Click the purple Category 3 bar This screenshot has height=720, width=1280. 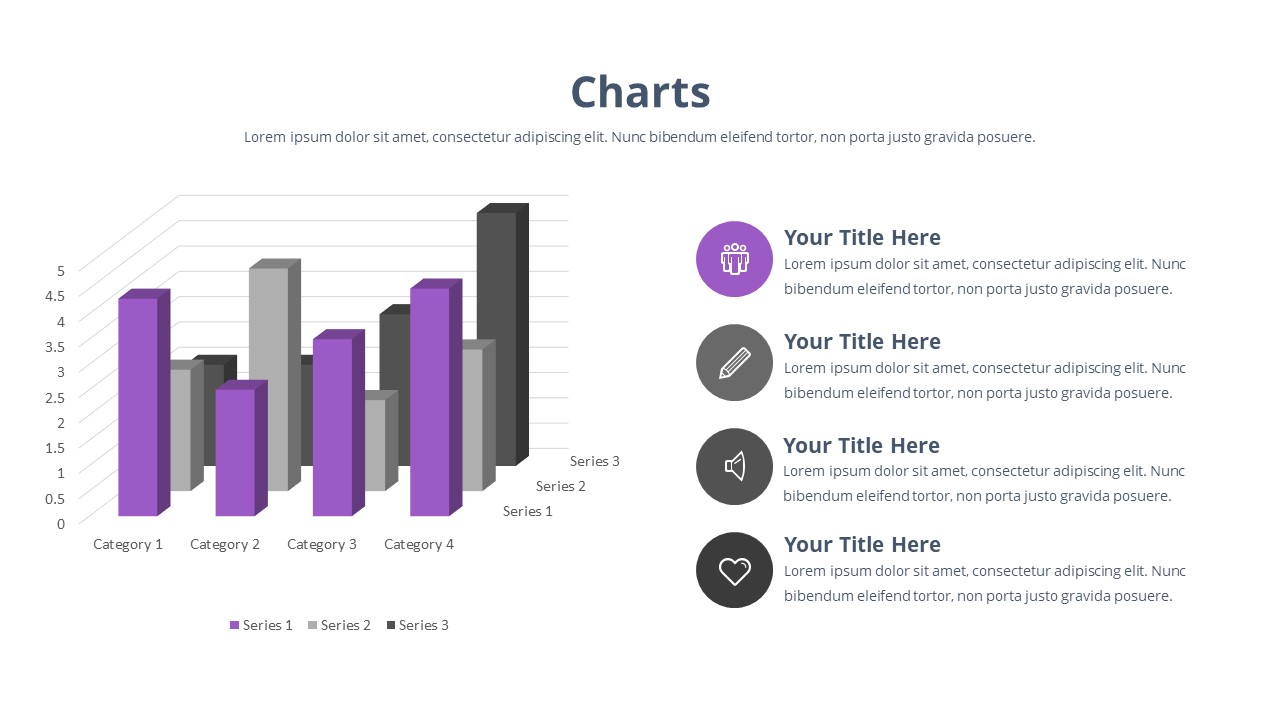(x=332, y=427)
